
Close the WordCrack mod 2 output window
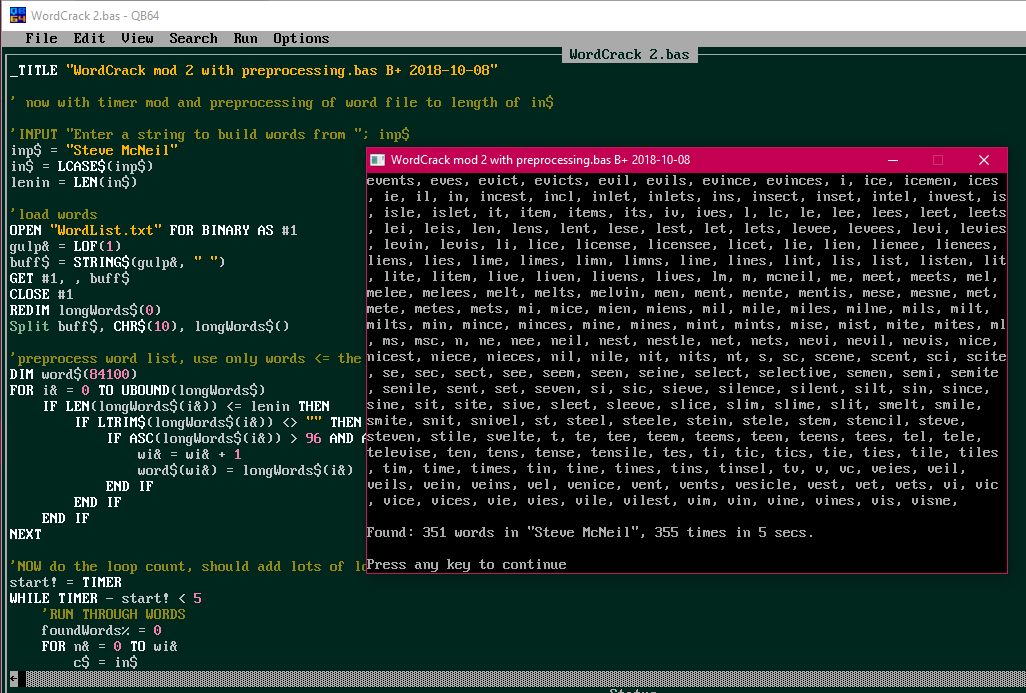(x=983, y=160)
